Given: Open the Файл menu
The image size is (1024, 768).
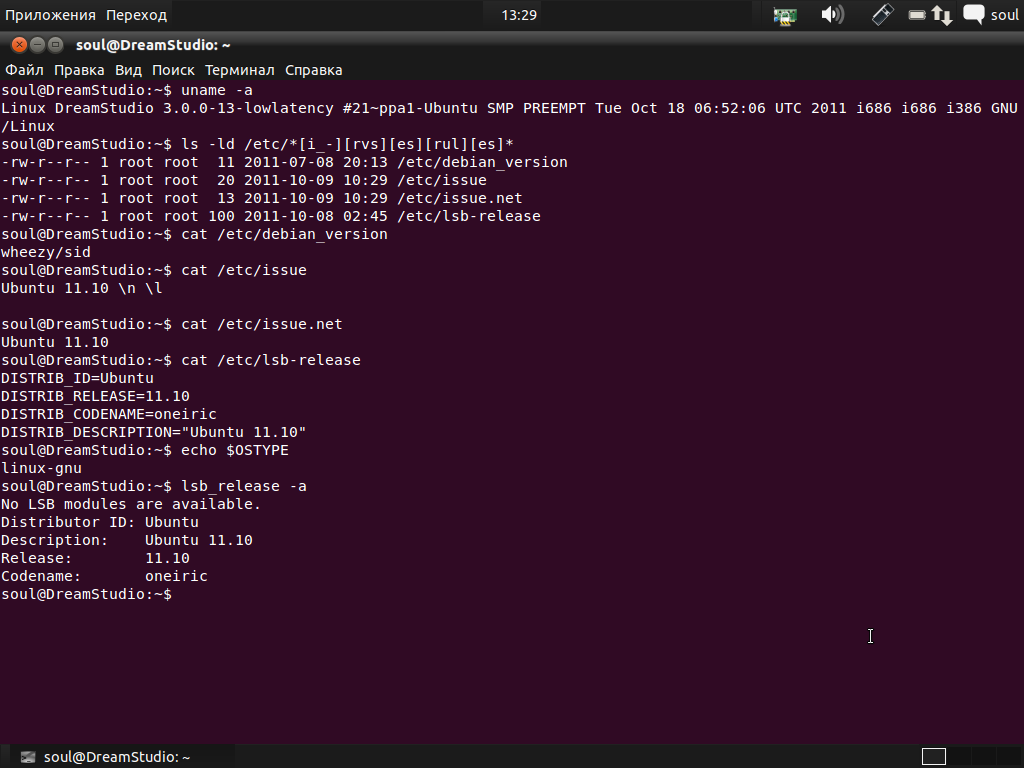Looking at the screenshot, I should pos(24,70).
